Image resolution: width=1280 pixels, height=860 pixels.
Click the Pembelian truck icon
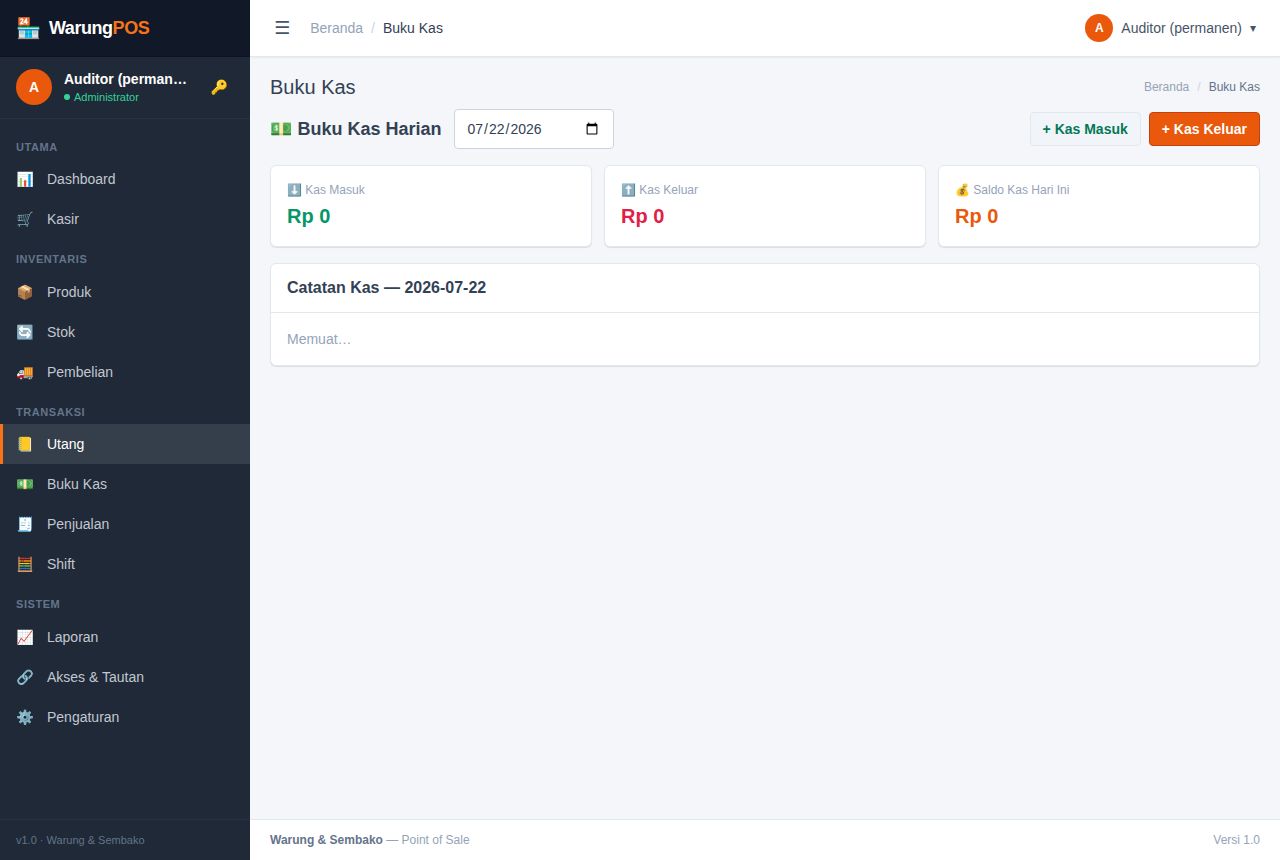click(x=25, y=372)
